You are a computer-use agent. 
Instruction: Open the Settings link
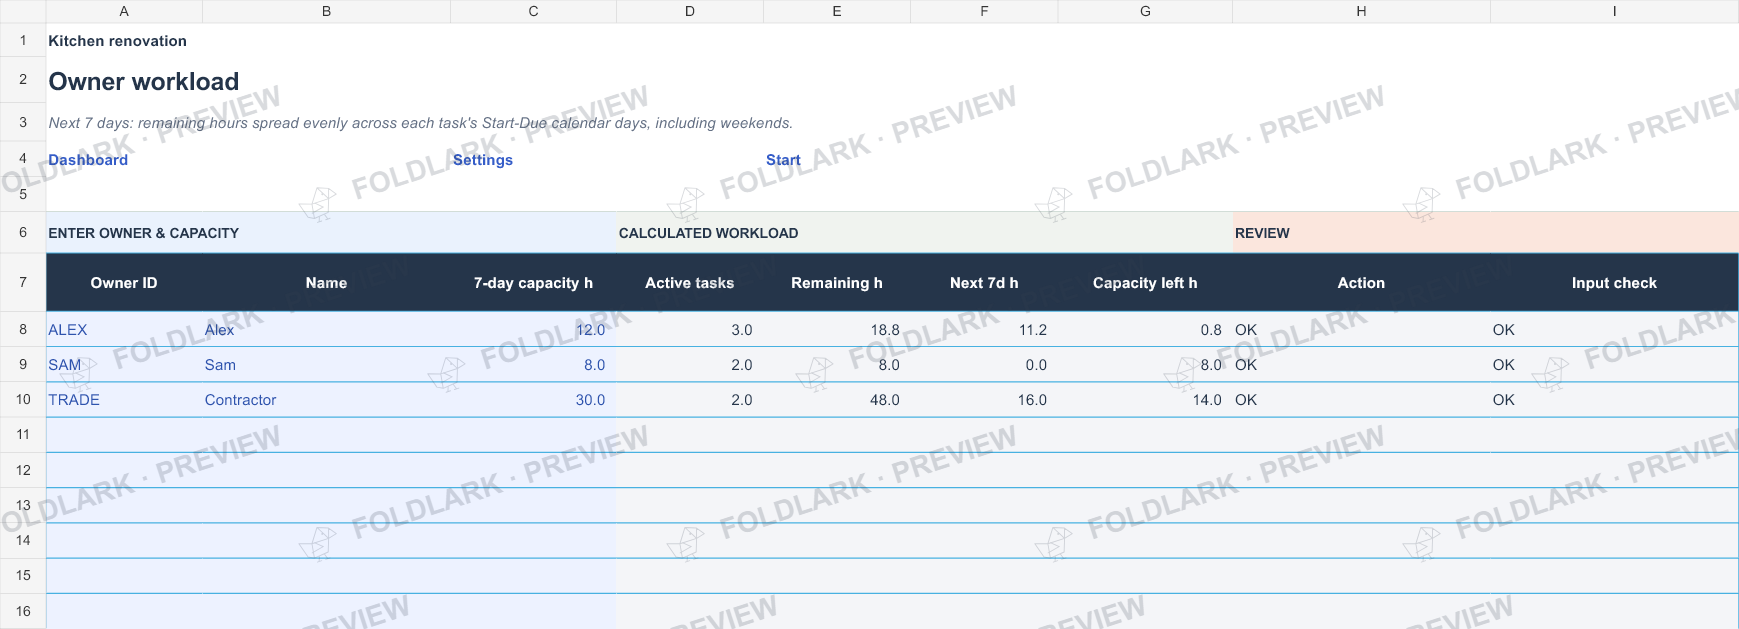pyautogui.click(x=482, y=160)
